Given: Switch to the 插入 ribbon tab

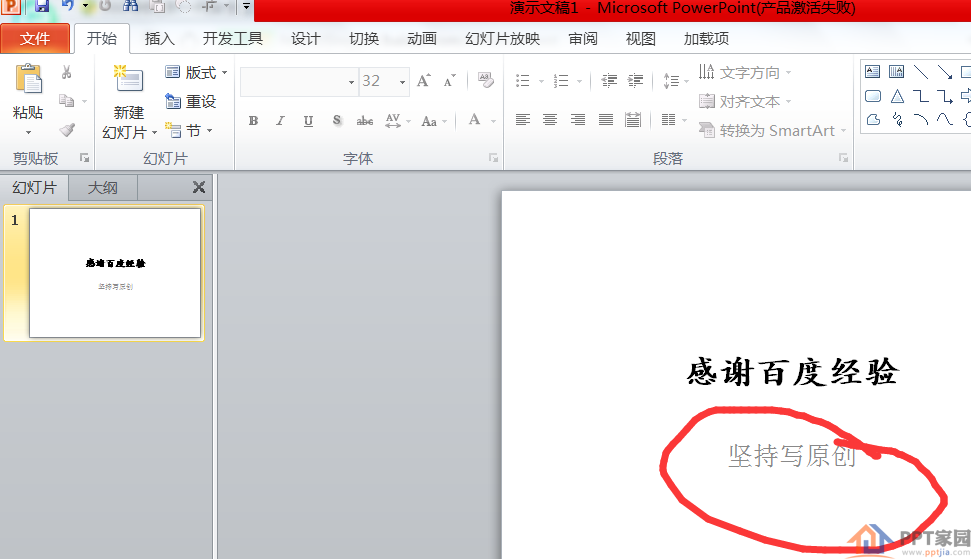Looking at the screenshot, I should (160, 38).
